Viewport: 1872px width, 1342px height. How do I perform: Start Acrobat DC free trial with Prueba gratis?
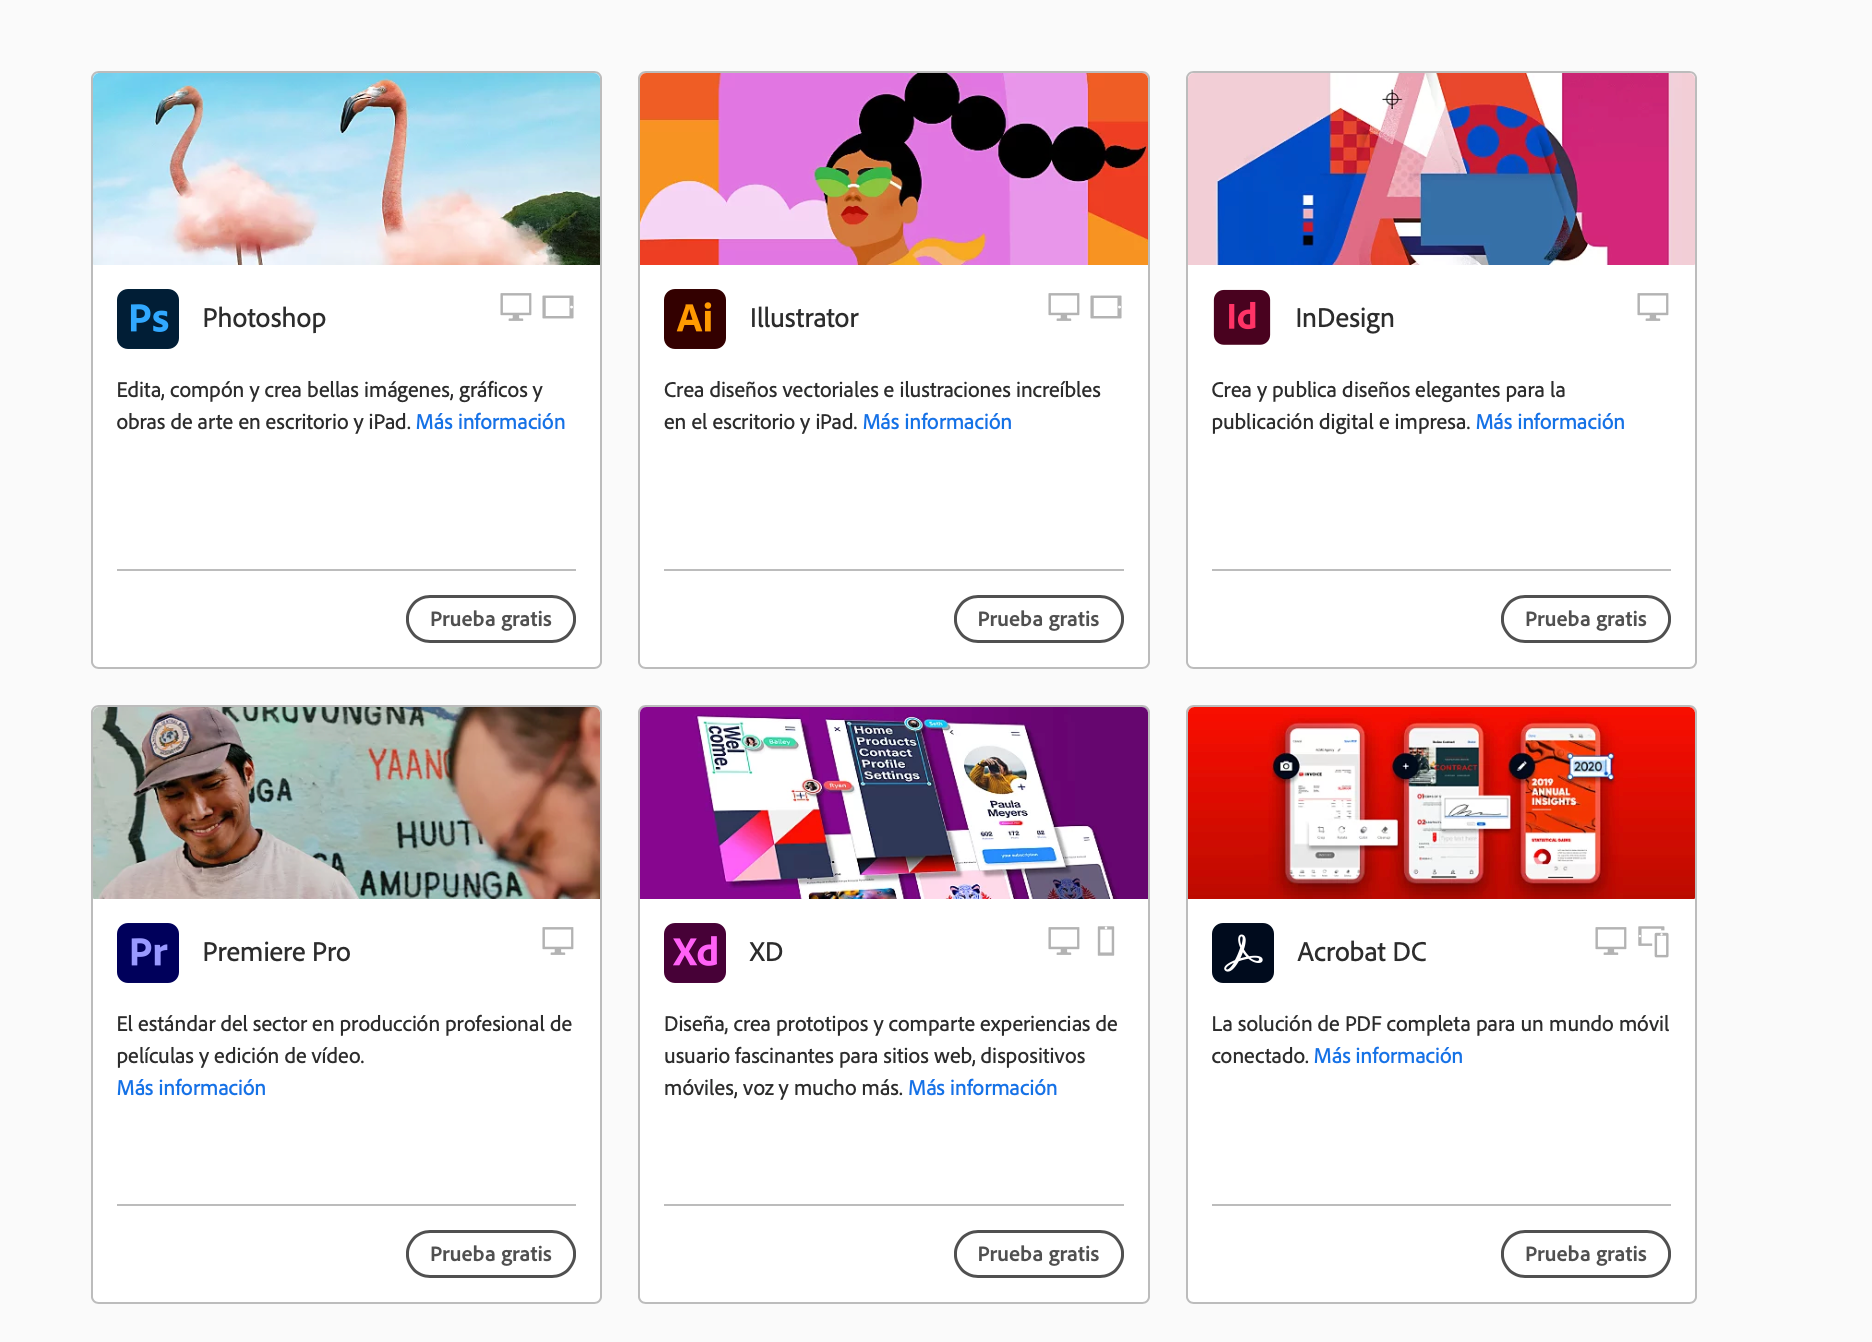tap(1586, 1254)
